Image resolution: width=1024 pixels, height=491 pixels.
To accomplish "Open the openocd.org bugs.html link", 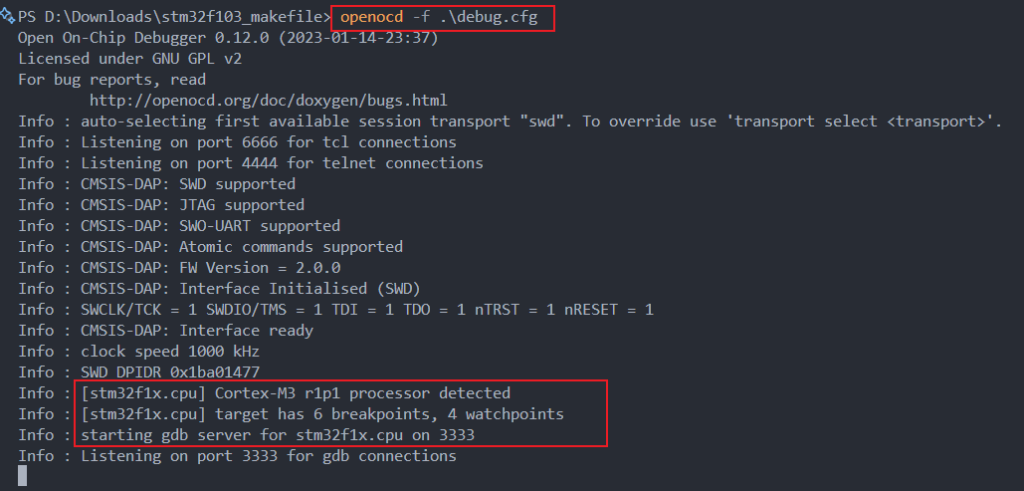I will click(x=268, y=100).
